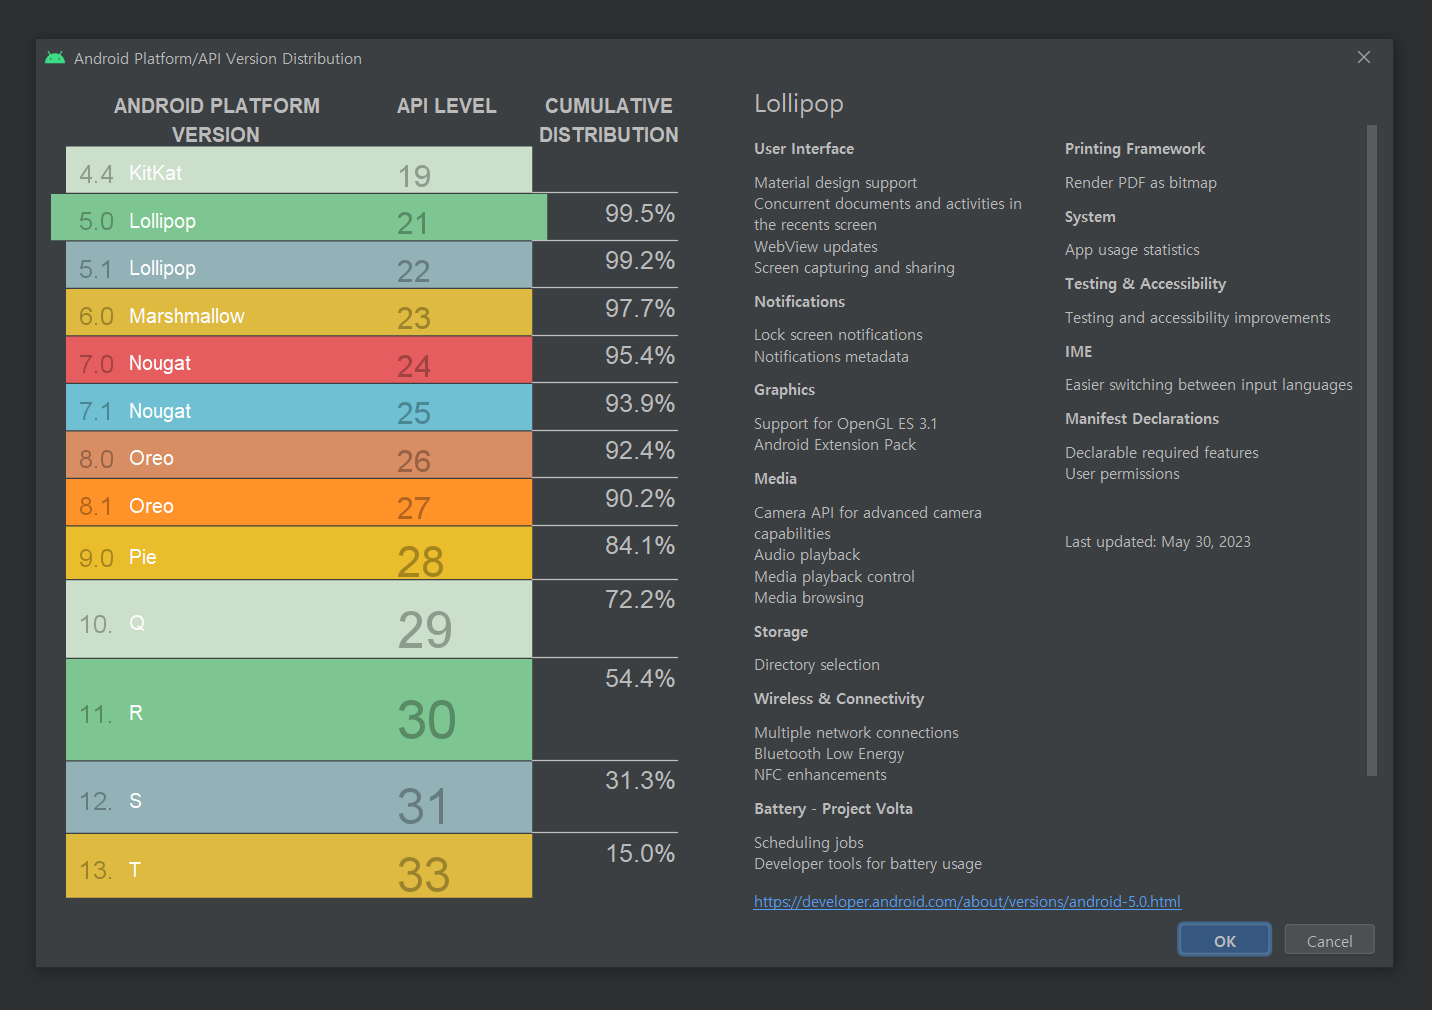1432x1010 pixels.
Task: Click 'Screen capturing and sharing' text
Action: 854,268
